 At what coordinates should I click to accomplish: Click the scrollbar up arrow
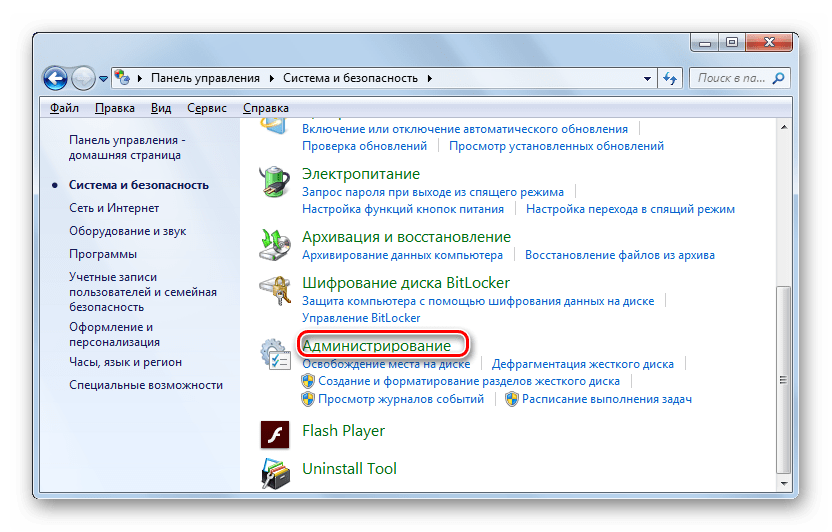pyautogui.click(x=784, y=127)
